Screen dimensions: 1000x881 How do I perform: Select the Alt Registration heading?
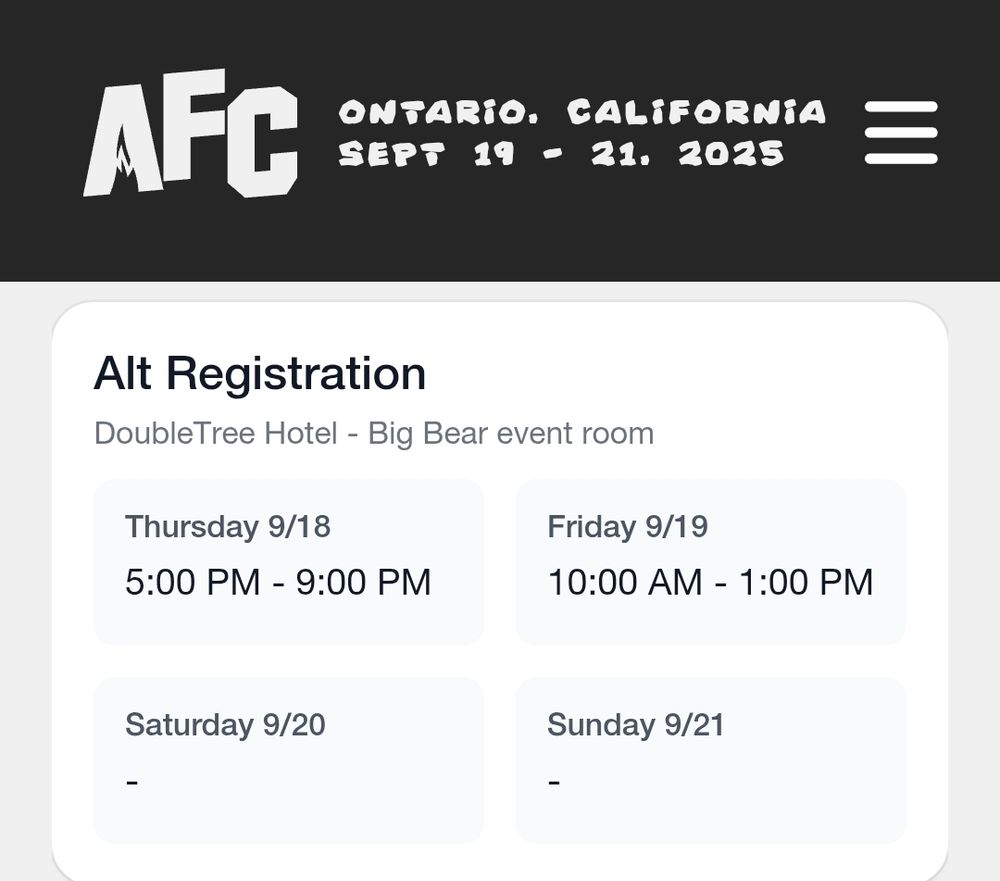click(260, 374)
